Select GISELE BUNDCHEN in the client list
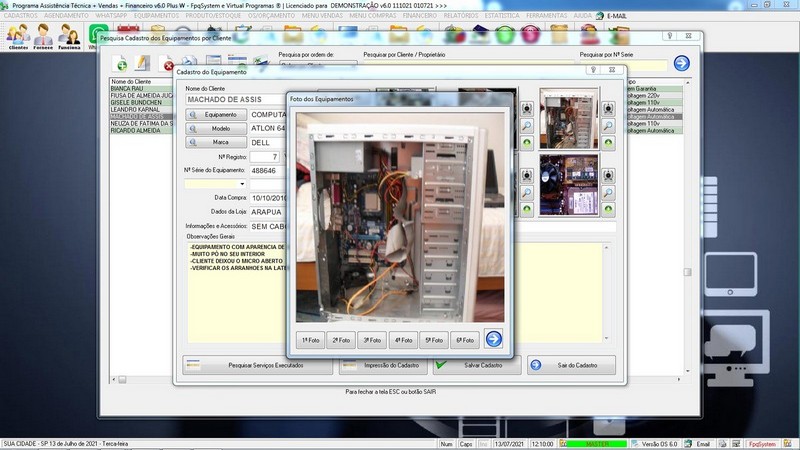 [x=141, y=103]
